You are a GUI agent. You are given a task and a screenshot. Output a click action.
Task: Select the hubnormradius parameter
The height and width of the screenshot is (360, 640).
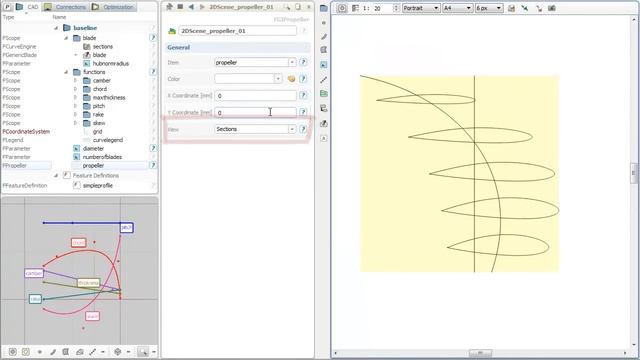pos(111,64)
